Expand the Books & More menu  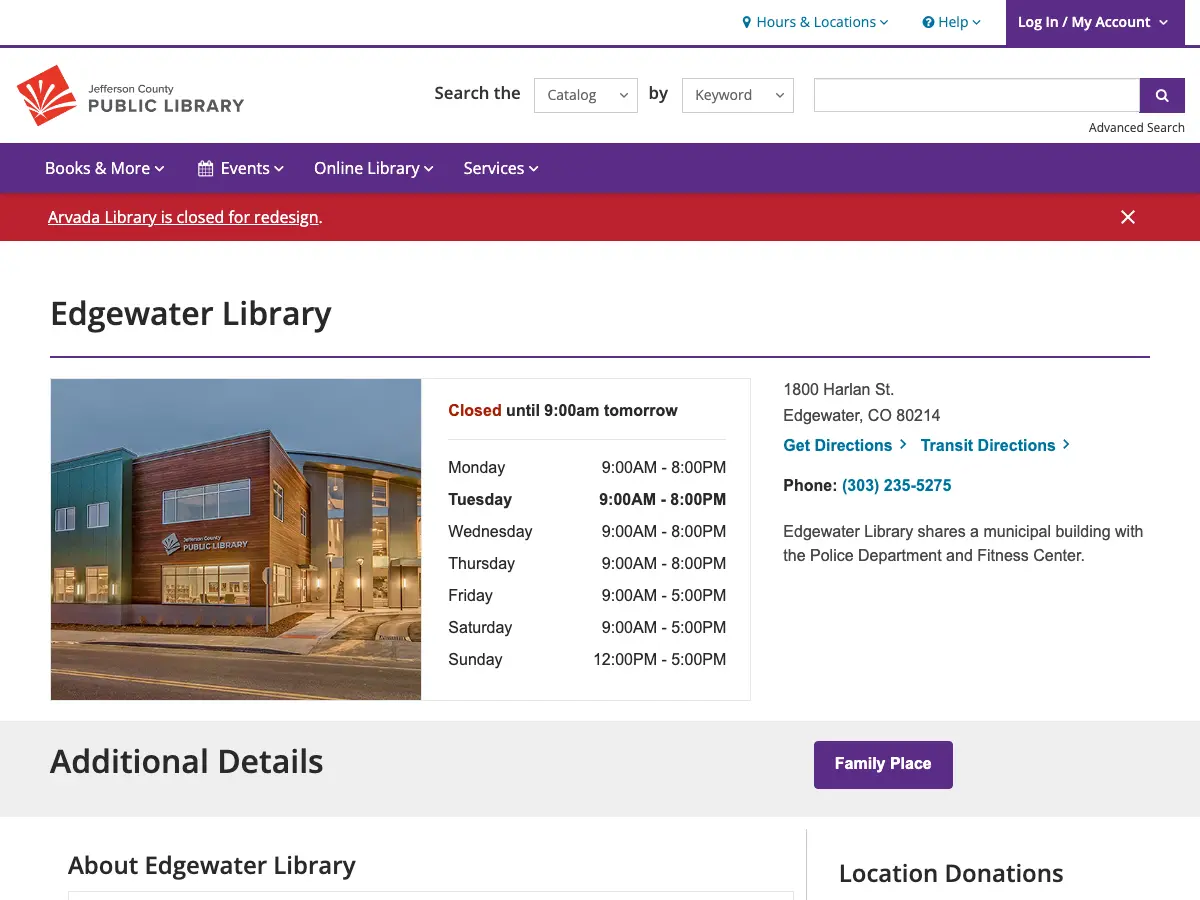tap(105, 168)
